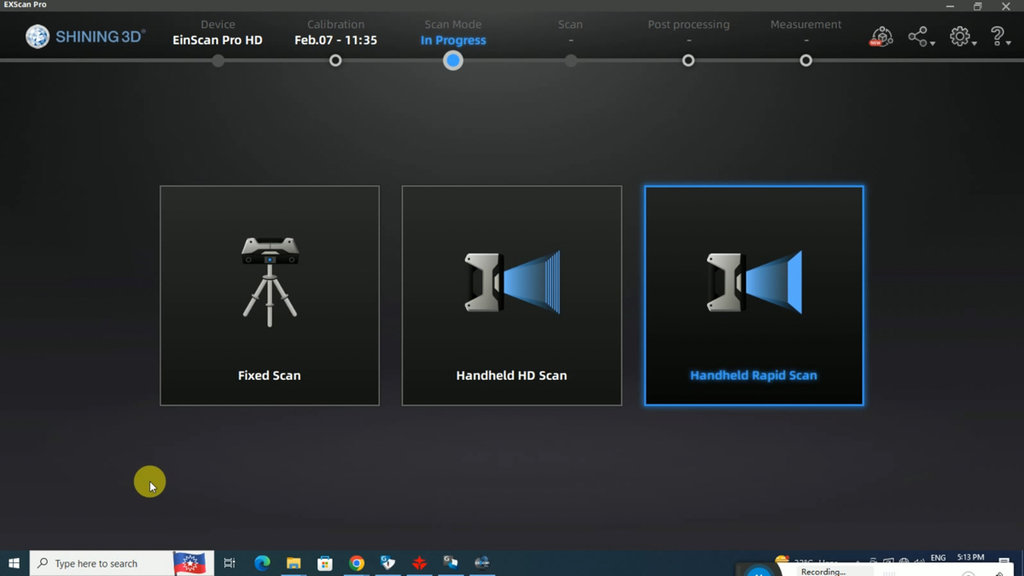Open File Explorer from the taskbar

(294, 563)
